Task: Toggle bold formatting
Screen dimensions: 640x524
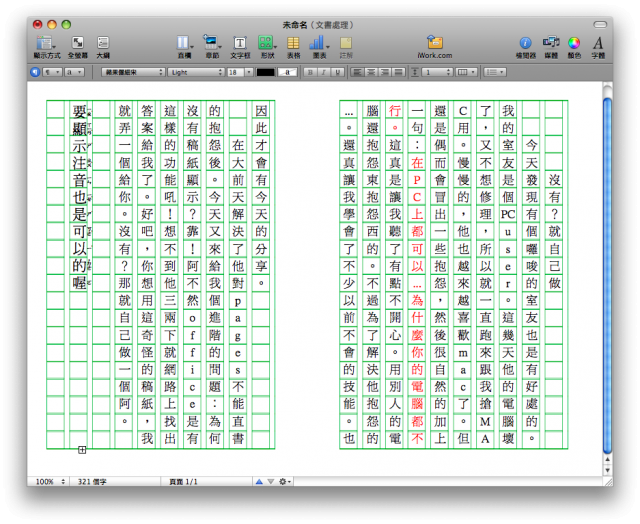Action: point(310,72)
